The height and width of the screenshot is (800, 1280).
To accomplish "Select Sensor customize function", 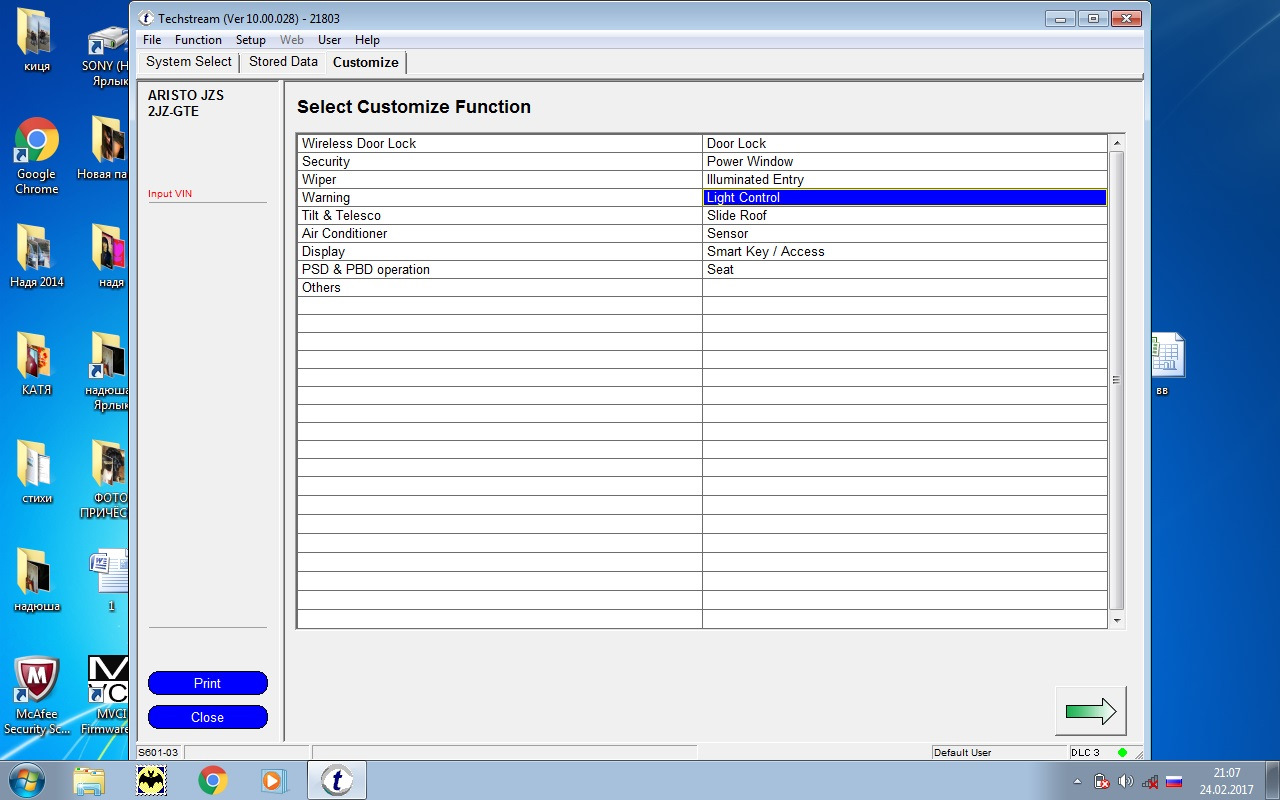I will (905, 233).
